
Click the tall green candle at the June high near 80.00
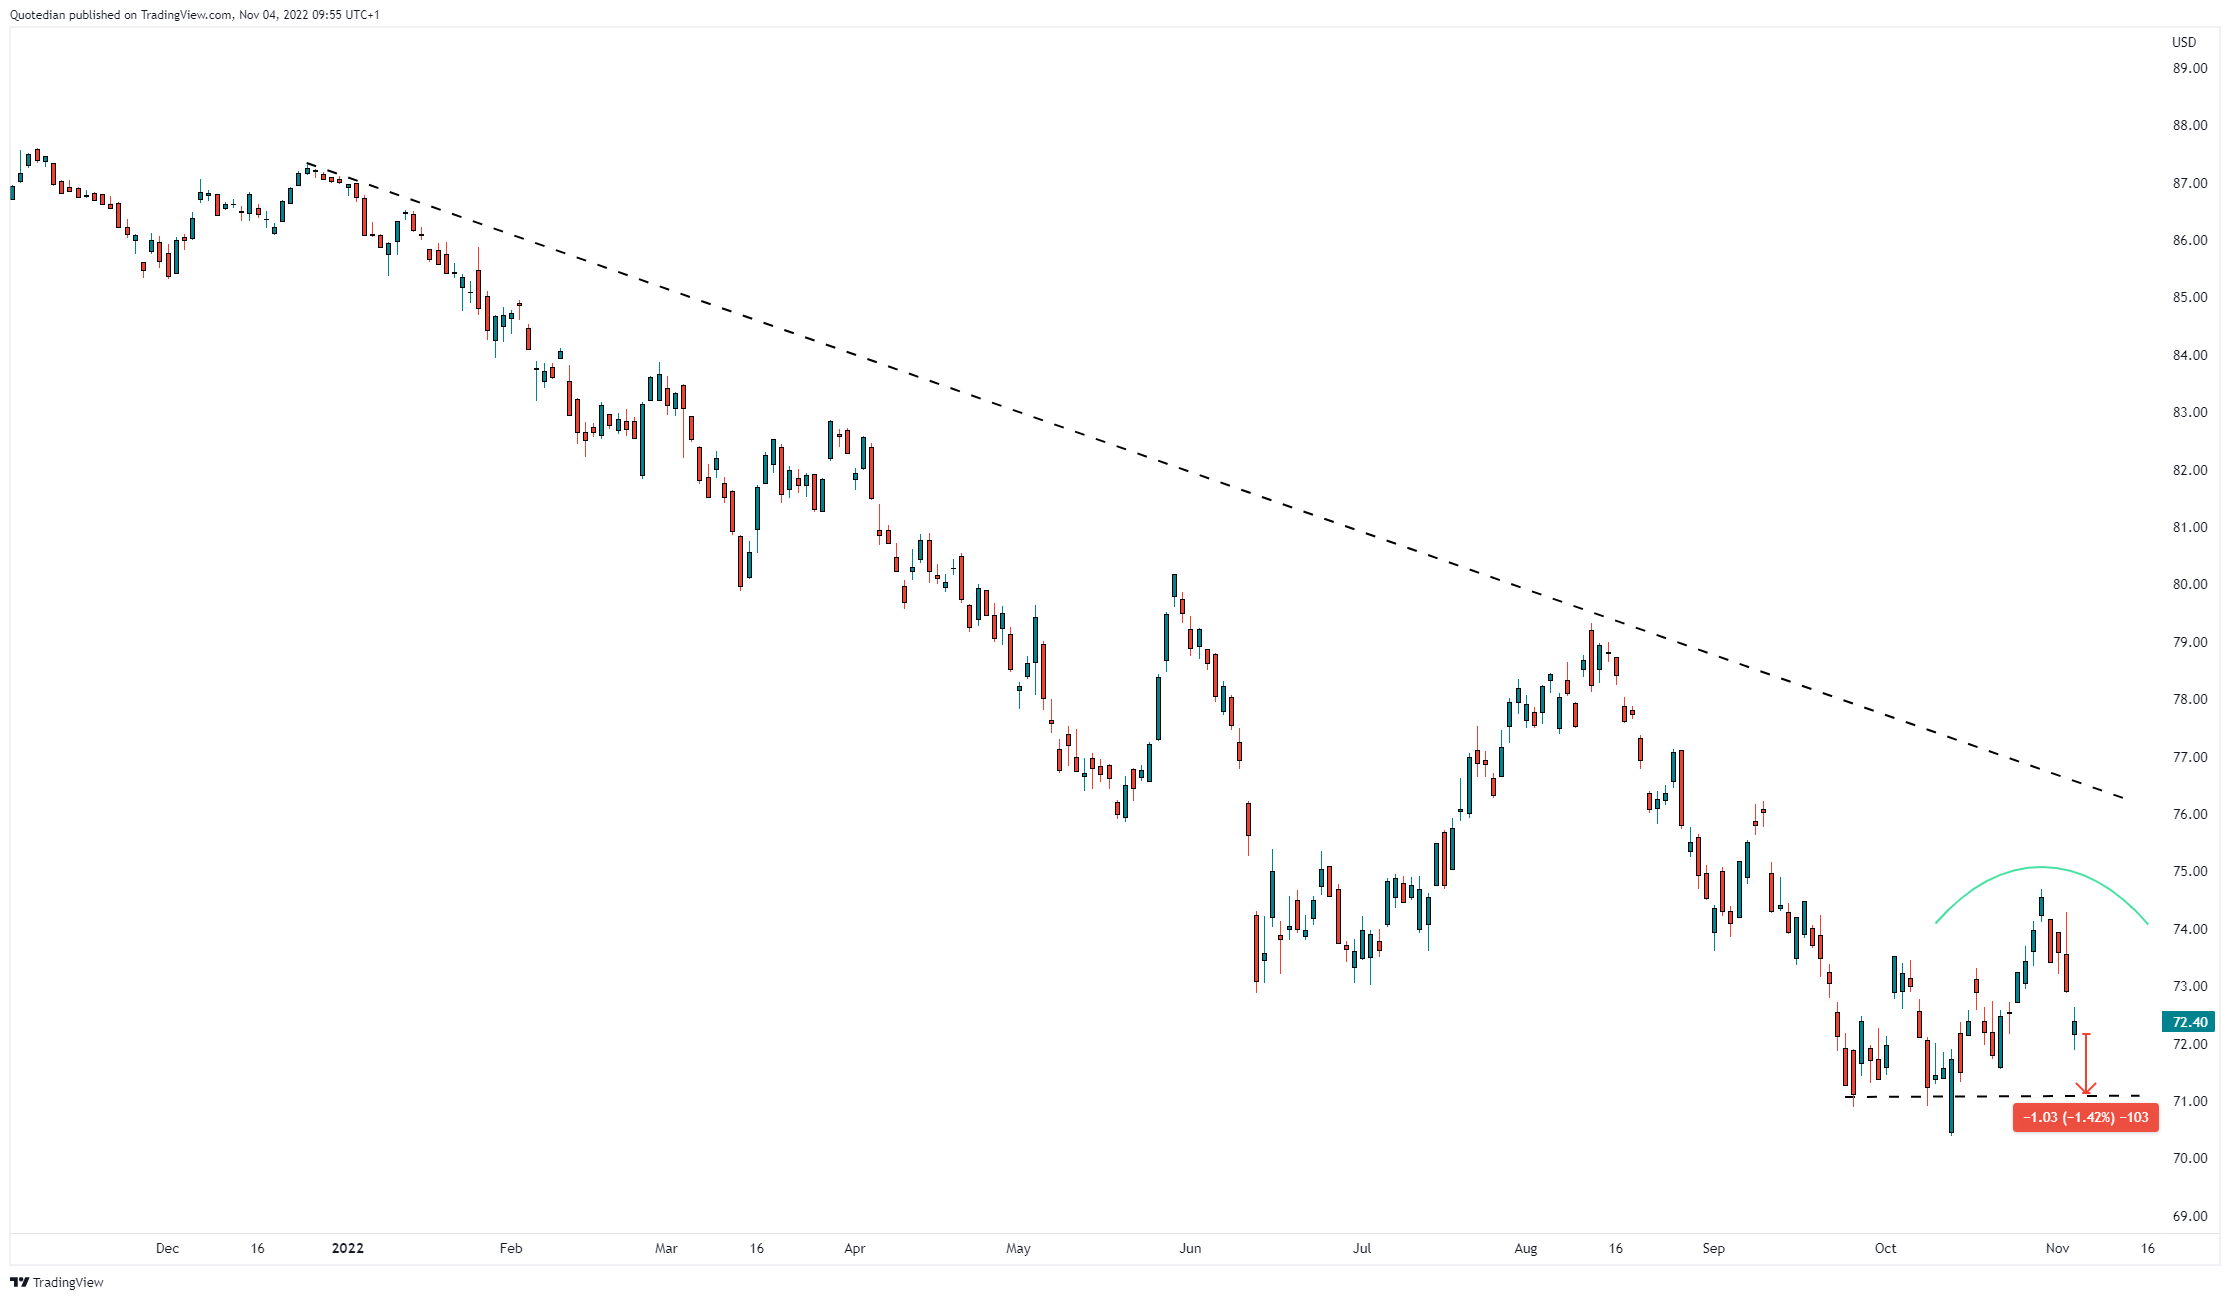coord(1174,587)
